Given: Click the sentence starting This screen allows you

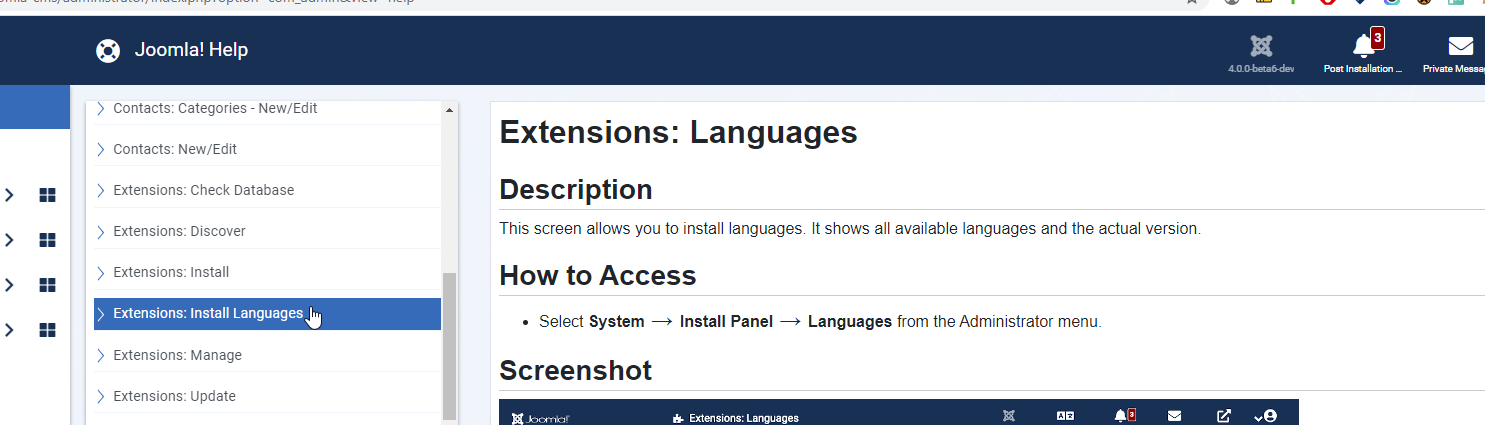Looking at the screenshot, I should pyautogui.click(x=850, y=228).
